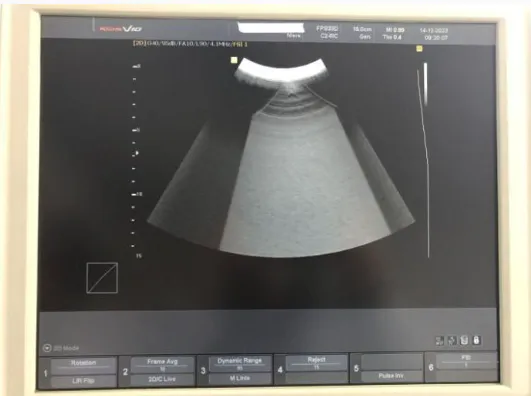Click the yellow marker above the TGC curve
Viewport: 531px width, 396px height.
pyautogui.click(x=419, y=49)
